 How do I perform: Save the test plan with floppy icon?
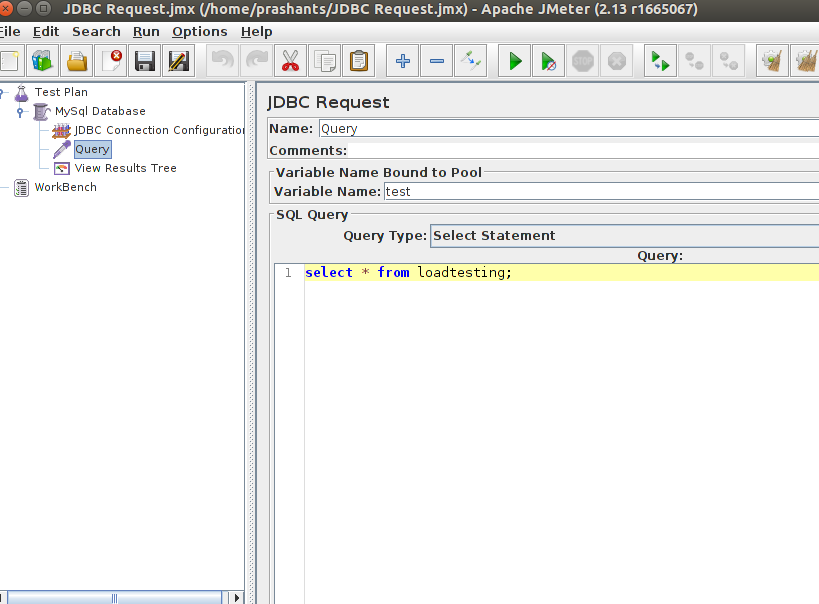coord(145,61)
